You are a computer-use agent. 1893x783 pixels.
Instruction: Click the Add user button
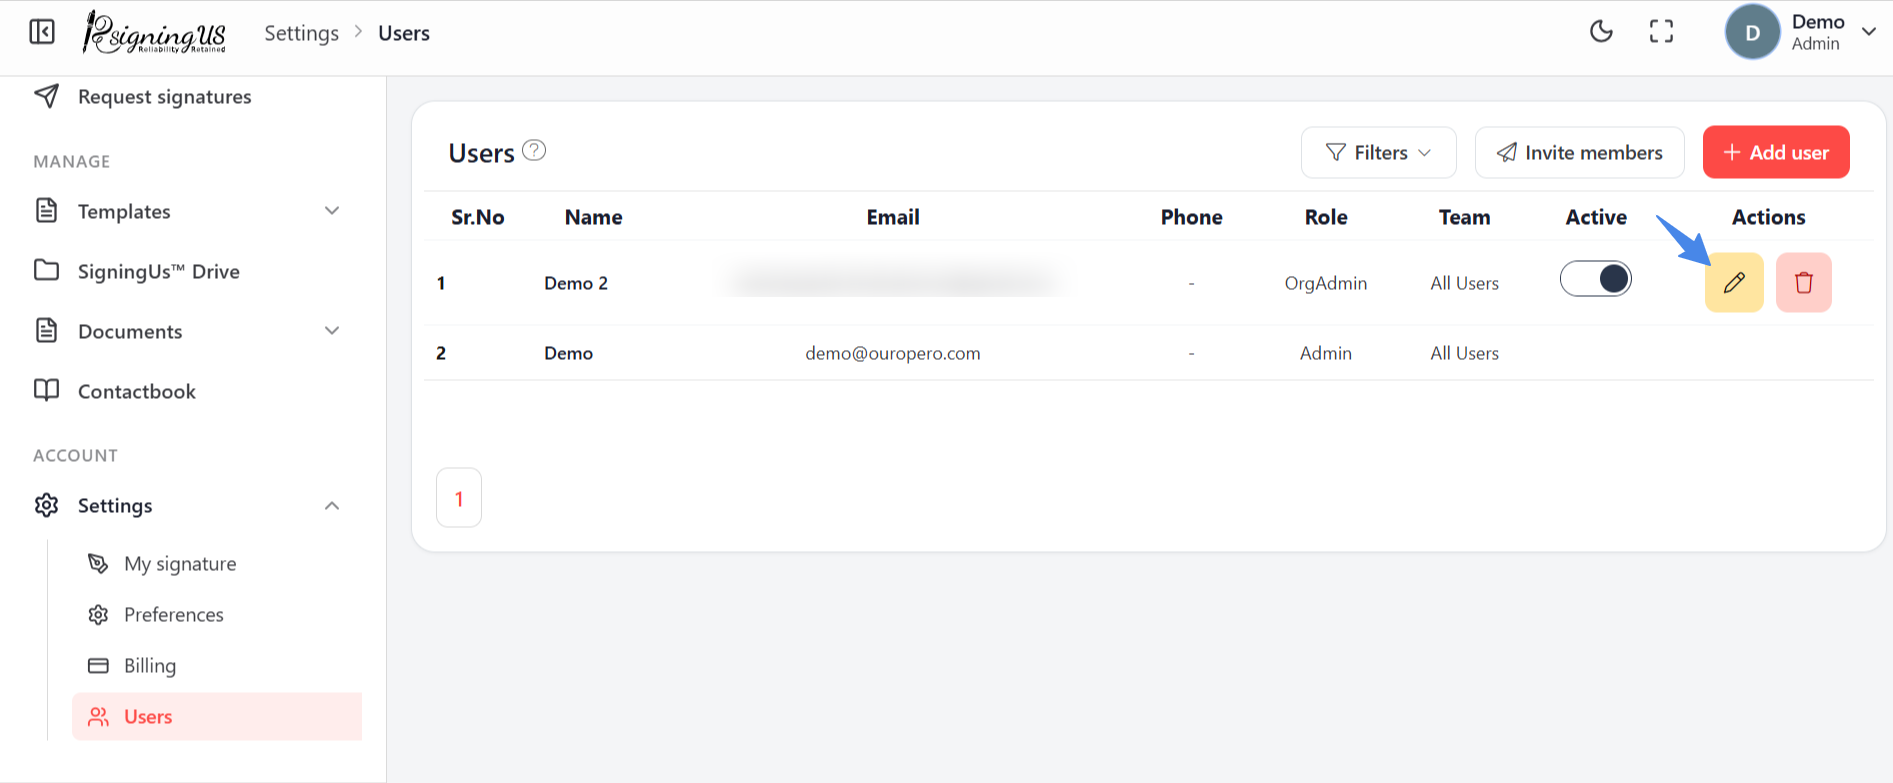click(x=1776, y=152)
